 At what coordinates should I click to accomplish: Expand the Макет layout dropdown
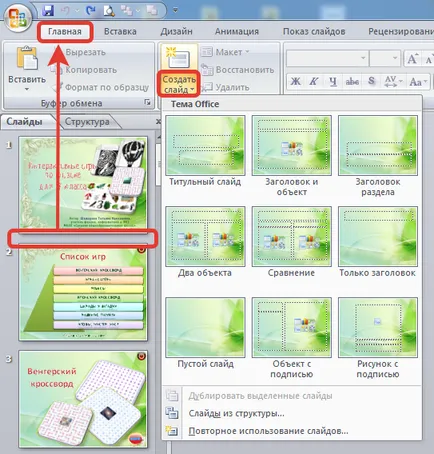[225, 52]
